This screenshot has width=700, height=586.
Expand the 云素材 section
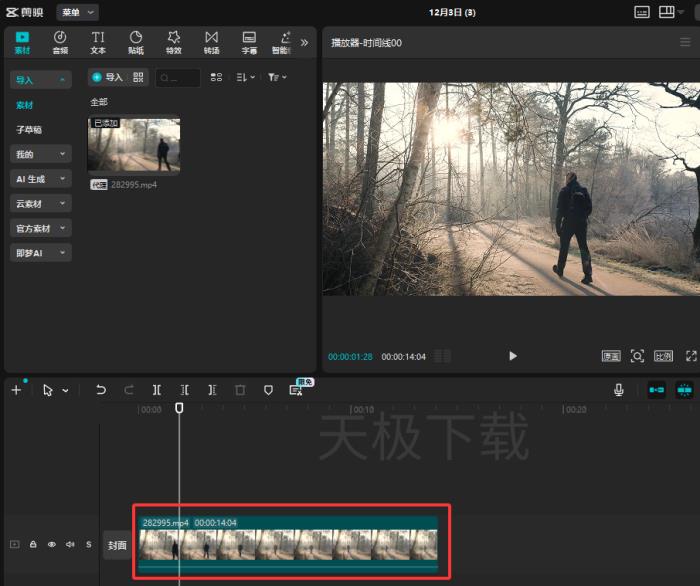[x=40, y=204]
